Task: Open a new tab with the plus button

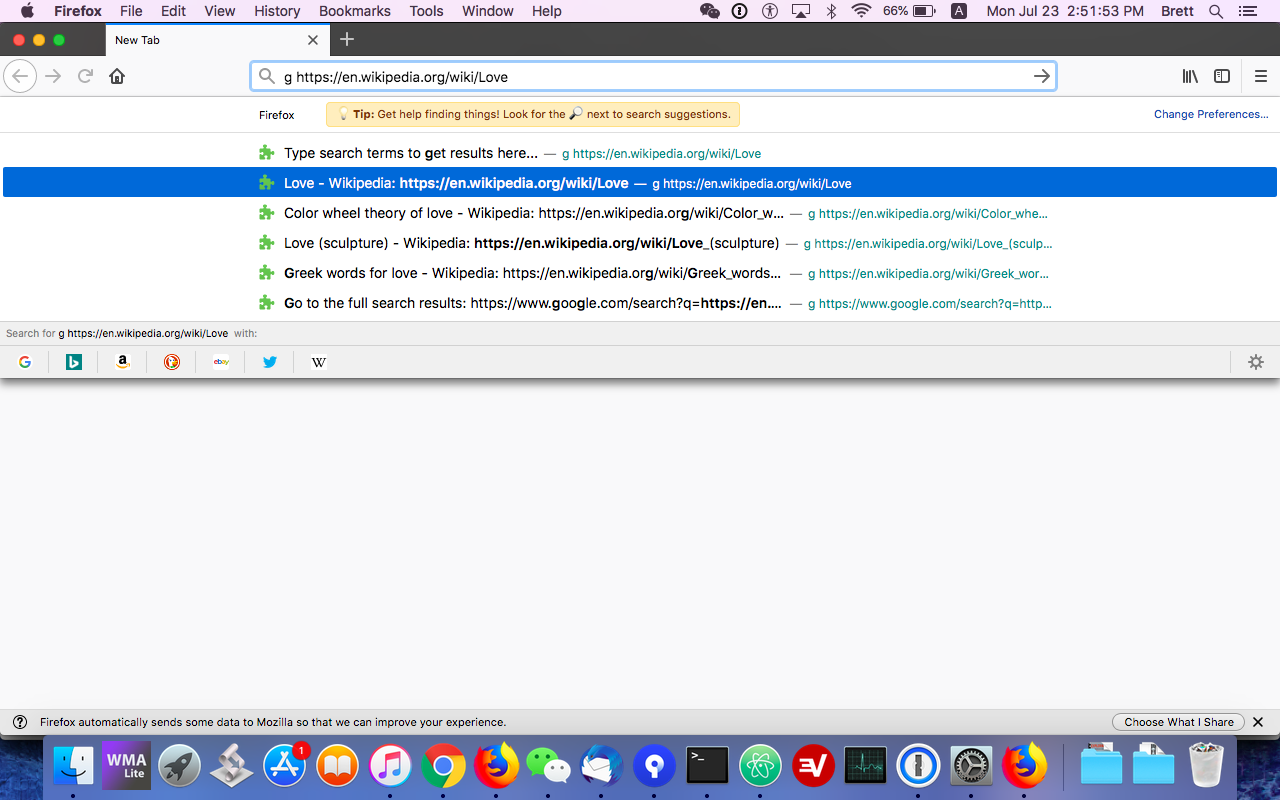Action: 347,40
